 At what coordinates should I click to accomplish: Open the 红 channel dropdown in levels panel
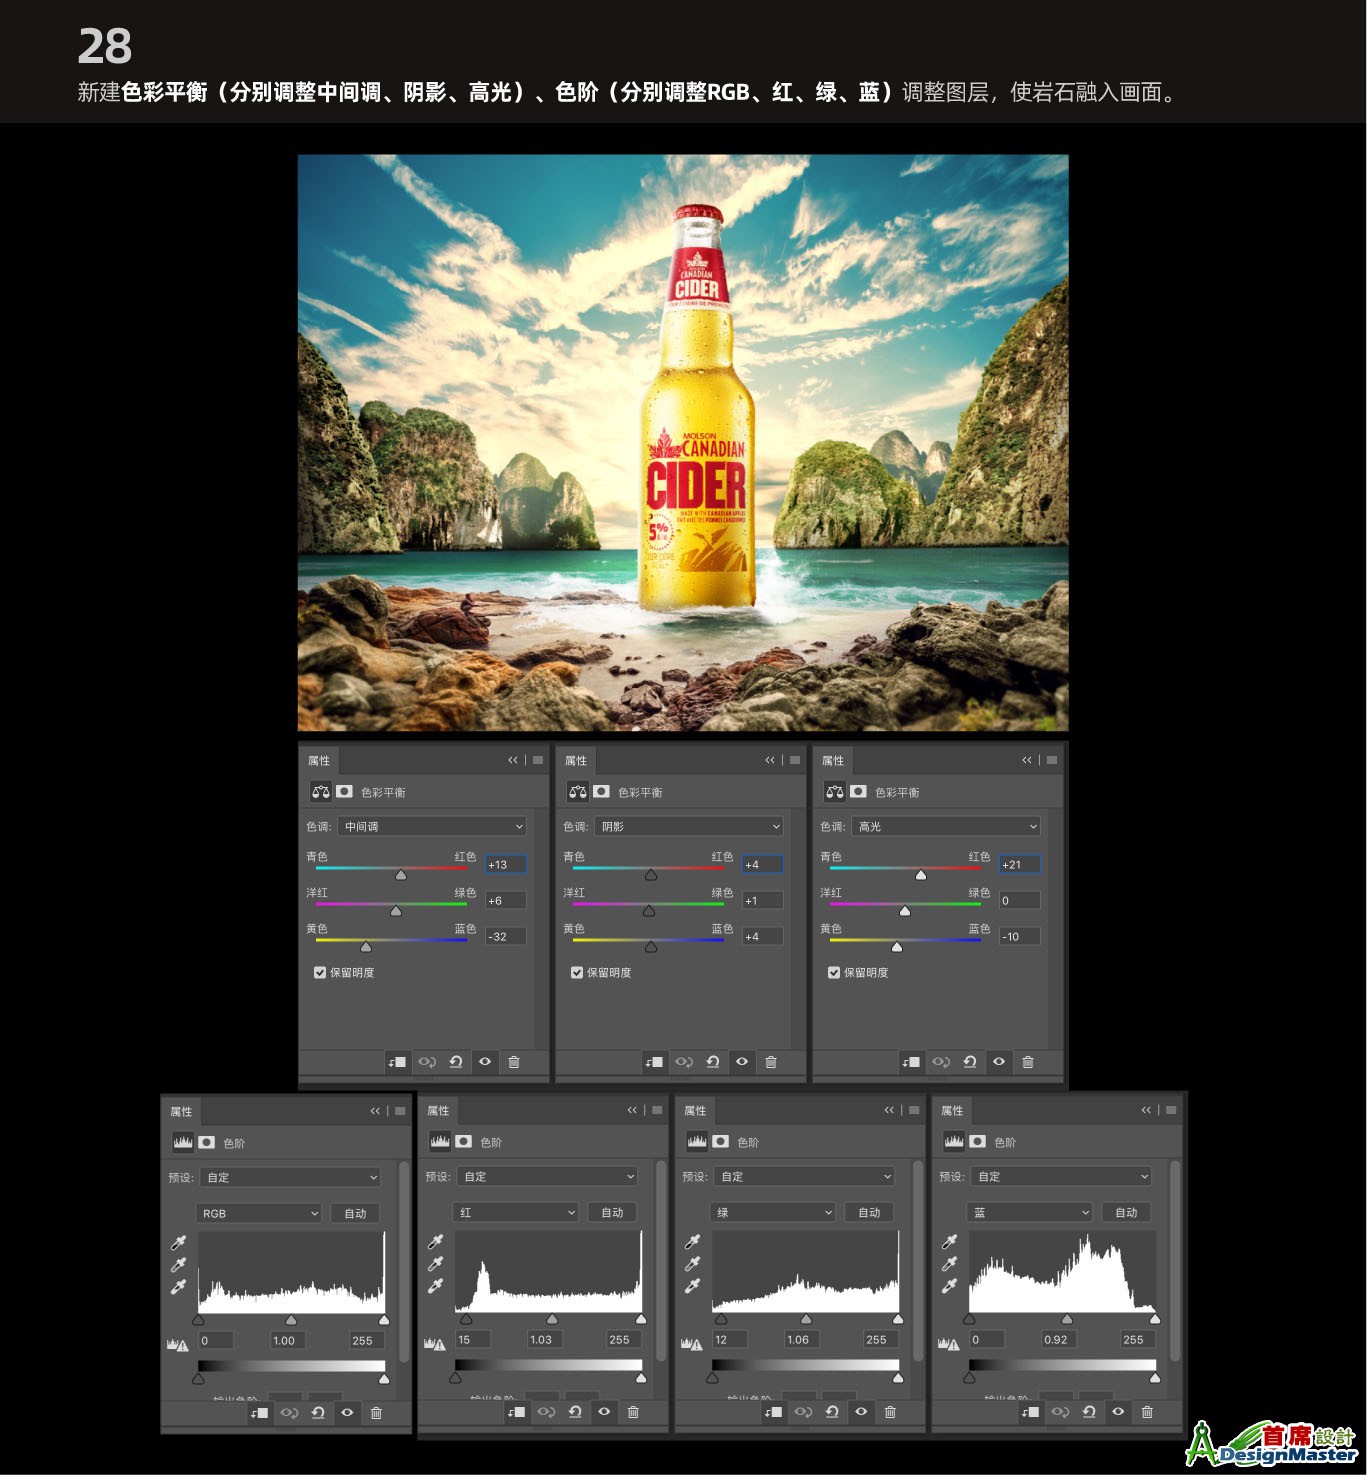[515, 1212]
